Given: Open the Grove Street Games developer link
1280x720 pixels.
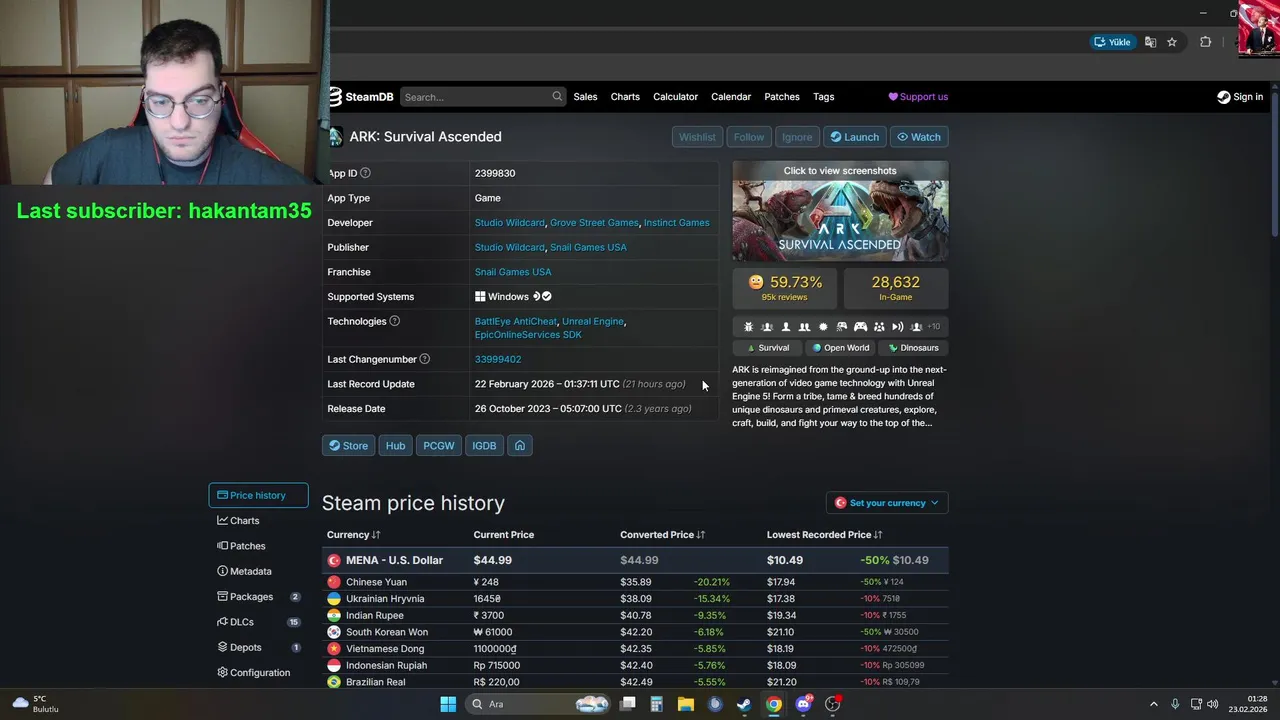Looking at the screenshot, I should pyautogui.click(x=594, y=223).
